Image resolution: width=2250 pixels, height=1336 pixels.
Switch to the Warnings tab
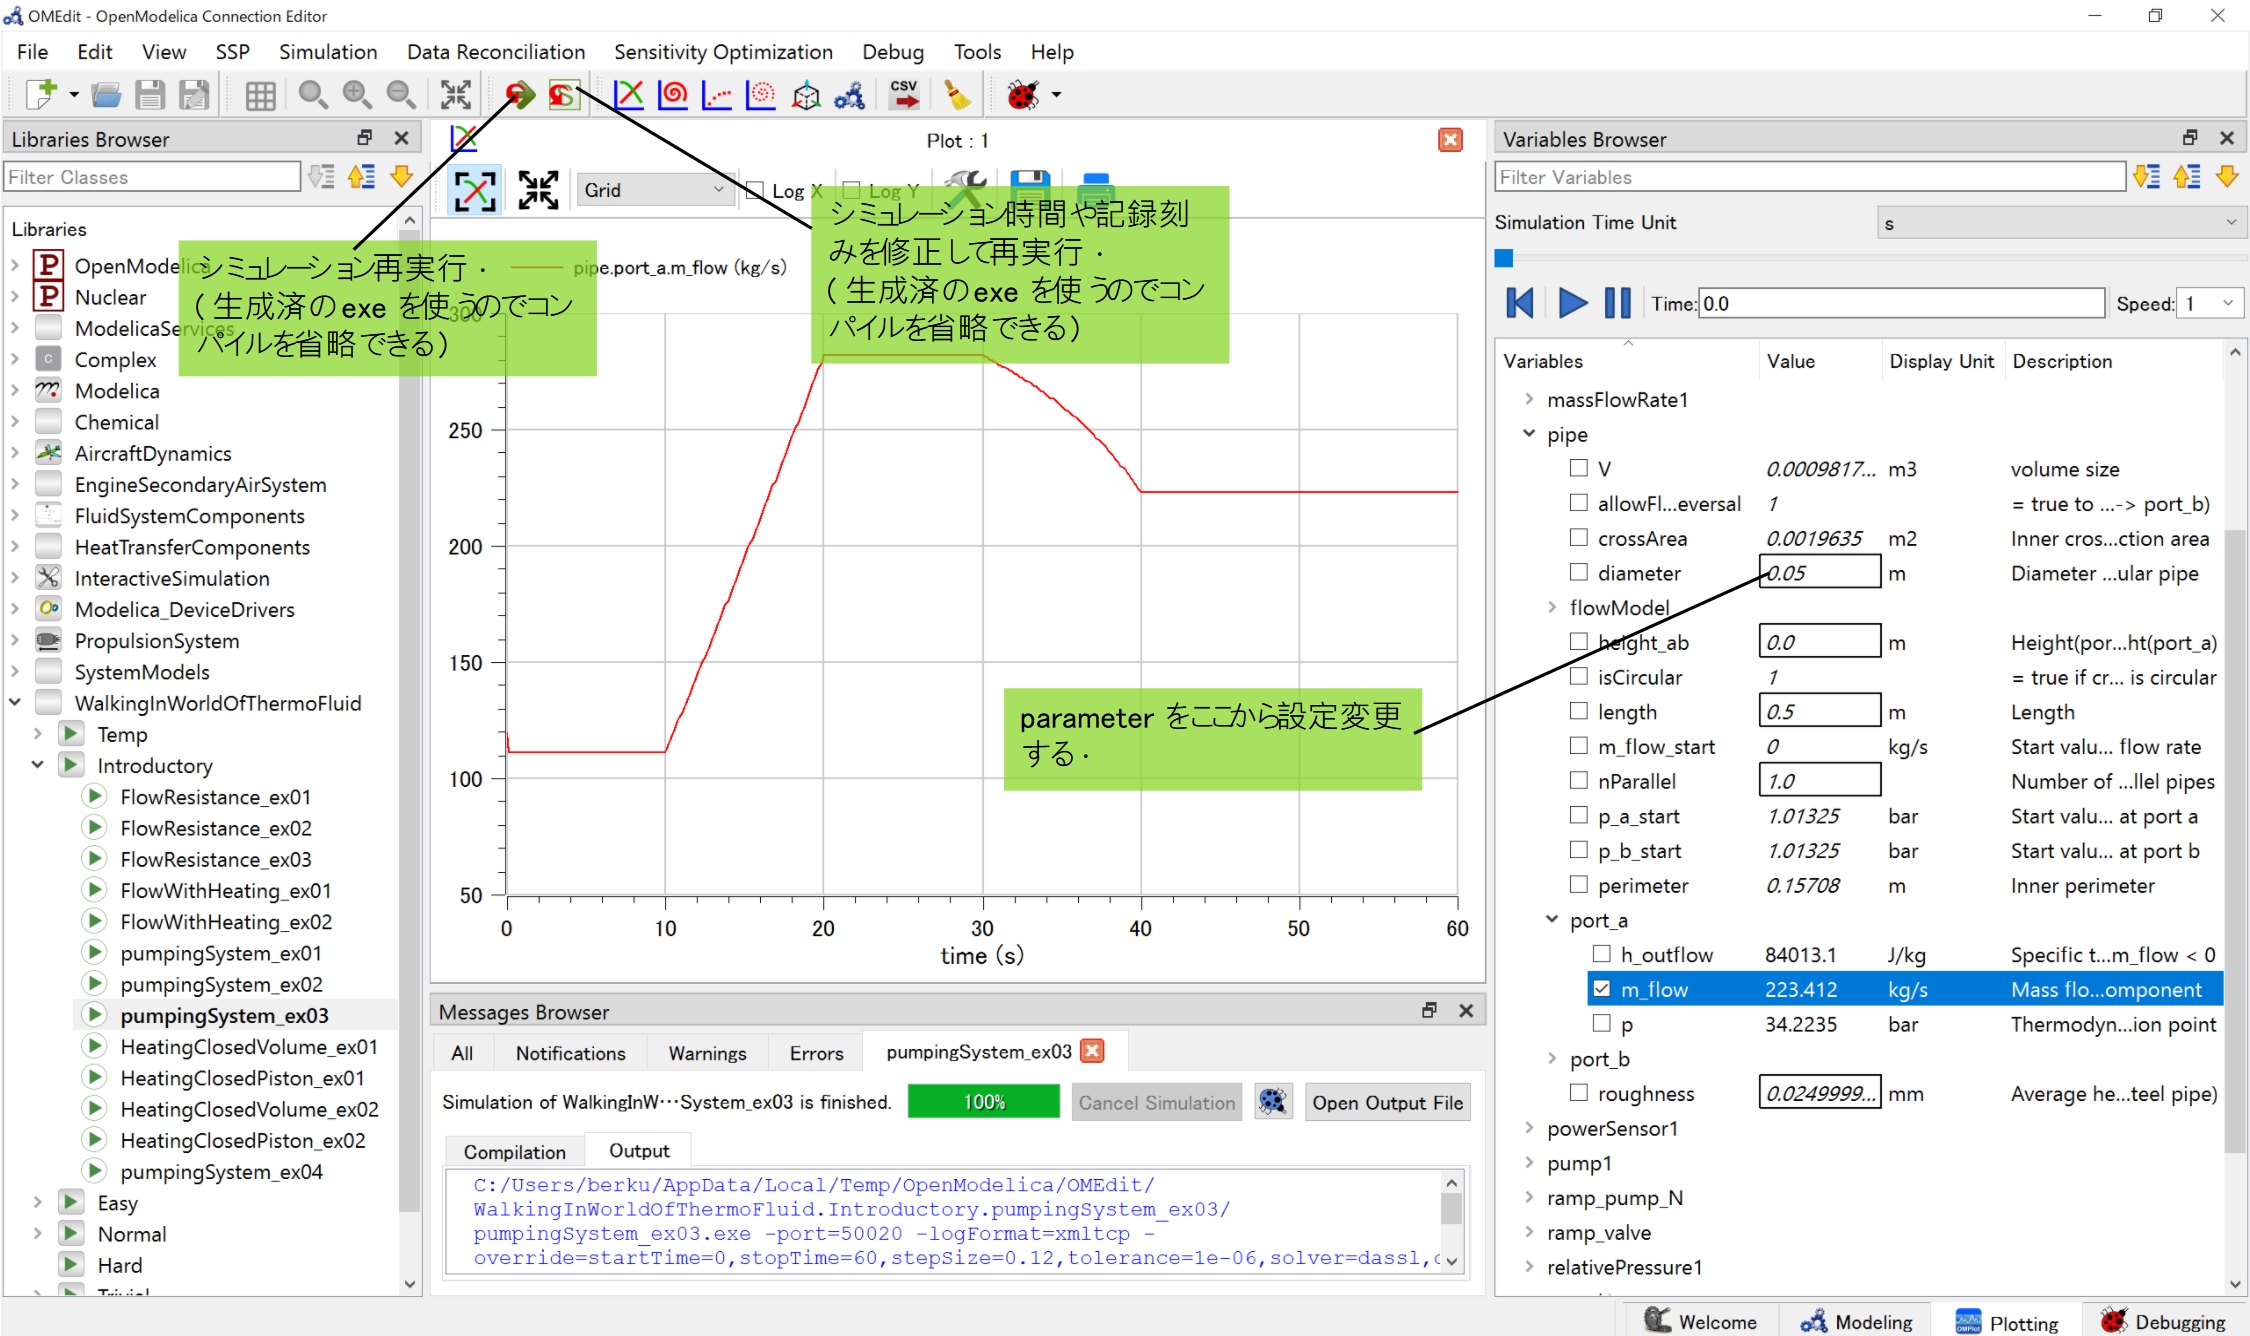pyautogui.click(x=707, y=1053)
